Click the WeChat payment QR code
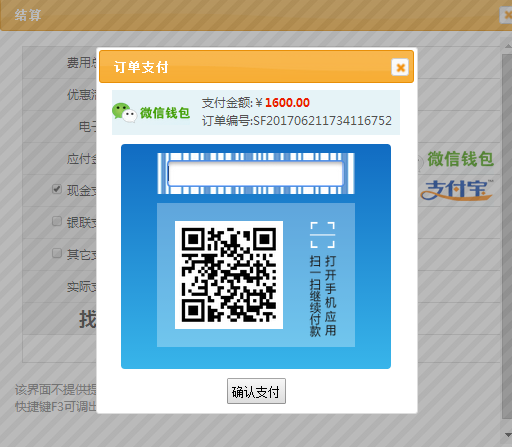This screenshot has height=447, width=512. pos(229,275)
